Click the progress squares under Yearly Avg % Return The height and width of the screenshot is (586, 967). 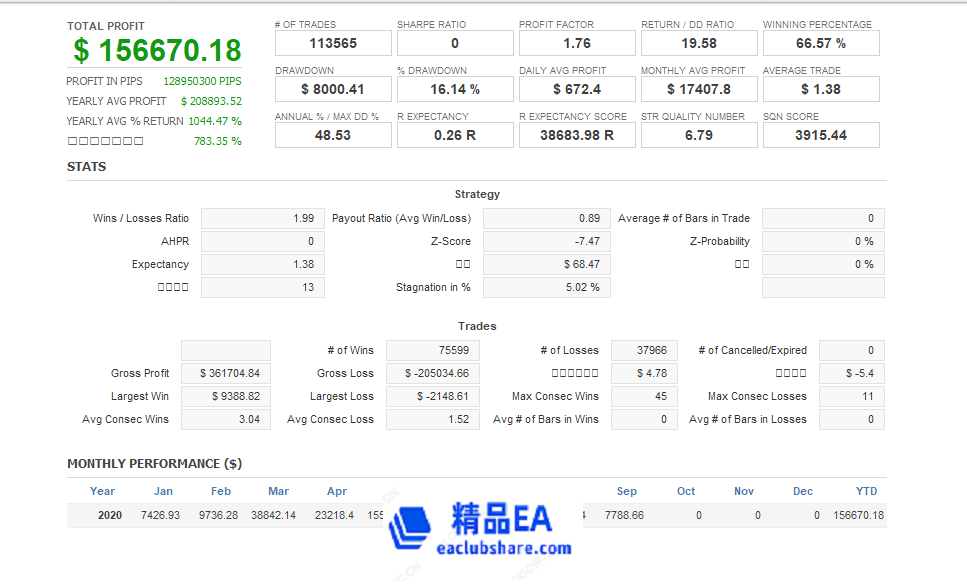104,141
